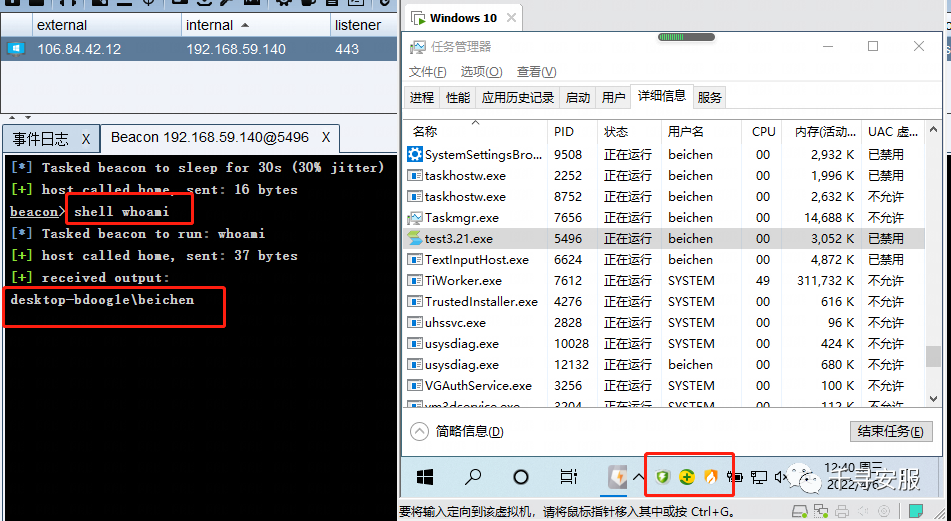Open the 服务 tab

(709, 98)
